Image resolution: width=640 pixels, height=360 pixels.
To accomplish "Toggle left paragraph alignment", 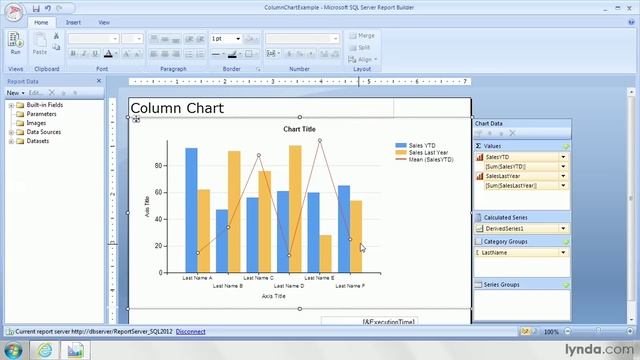I will coord(154,53).
